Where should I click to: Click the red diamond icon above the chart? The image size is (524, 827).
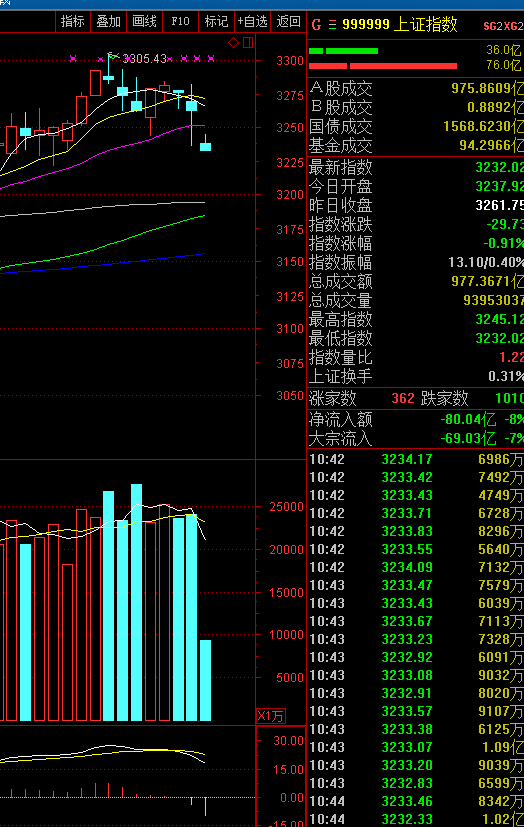click(x=234, y=43)
